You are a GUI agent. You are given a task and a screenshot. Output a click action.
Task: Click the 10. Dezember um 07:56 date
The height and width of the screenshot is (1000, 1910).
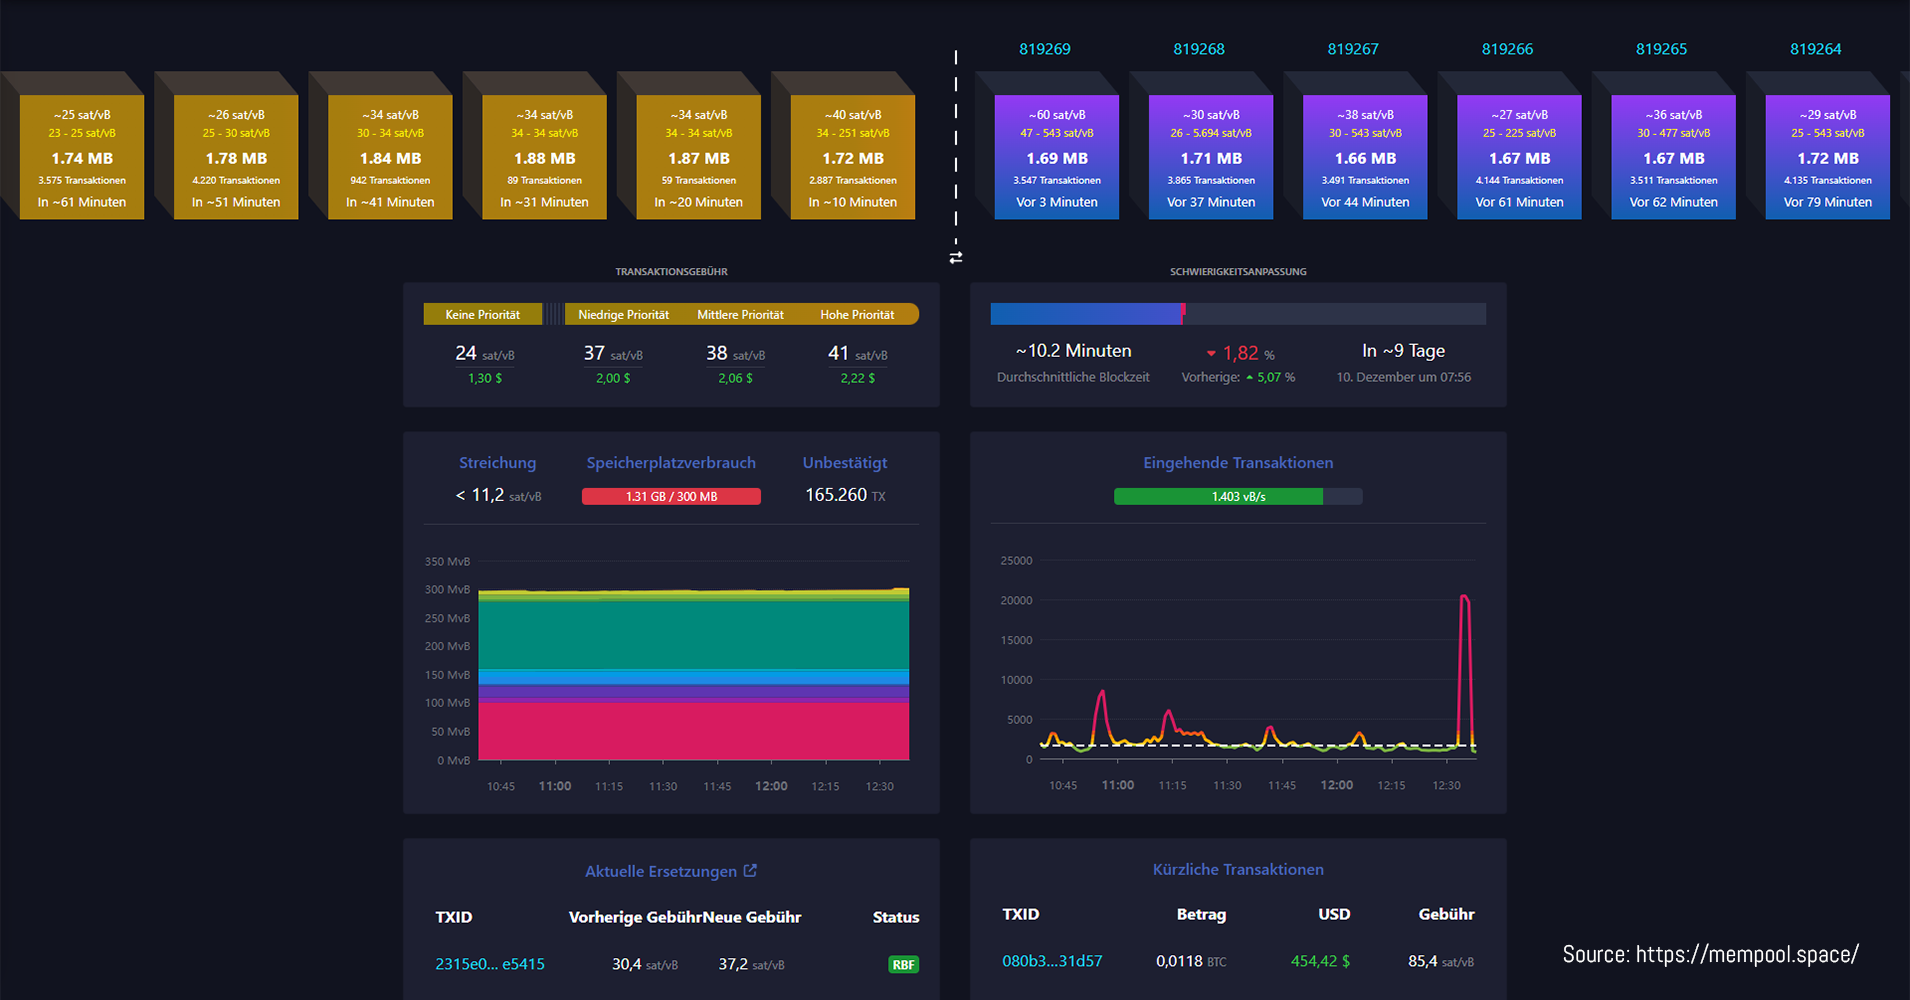[1404, 377]
